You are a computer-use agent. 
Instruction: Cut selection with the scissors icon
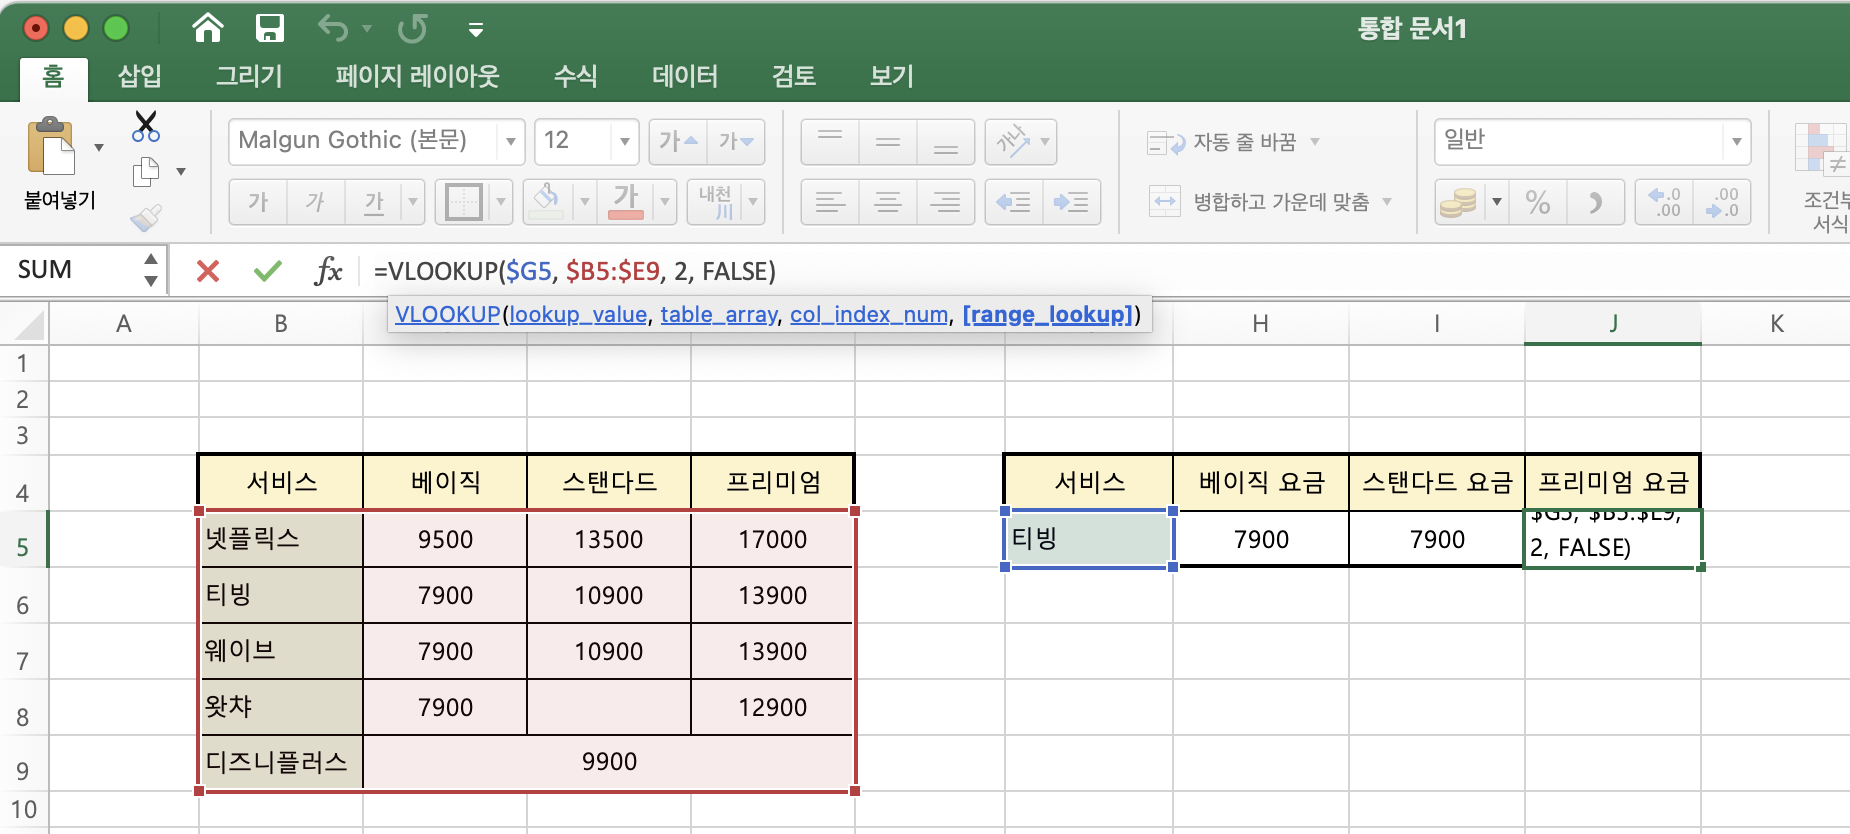pos(146,126)
